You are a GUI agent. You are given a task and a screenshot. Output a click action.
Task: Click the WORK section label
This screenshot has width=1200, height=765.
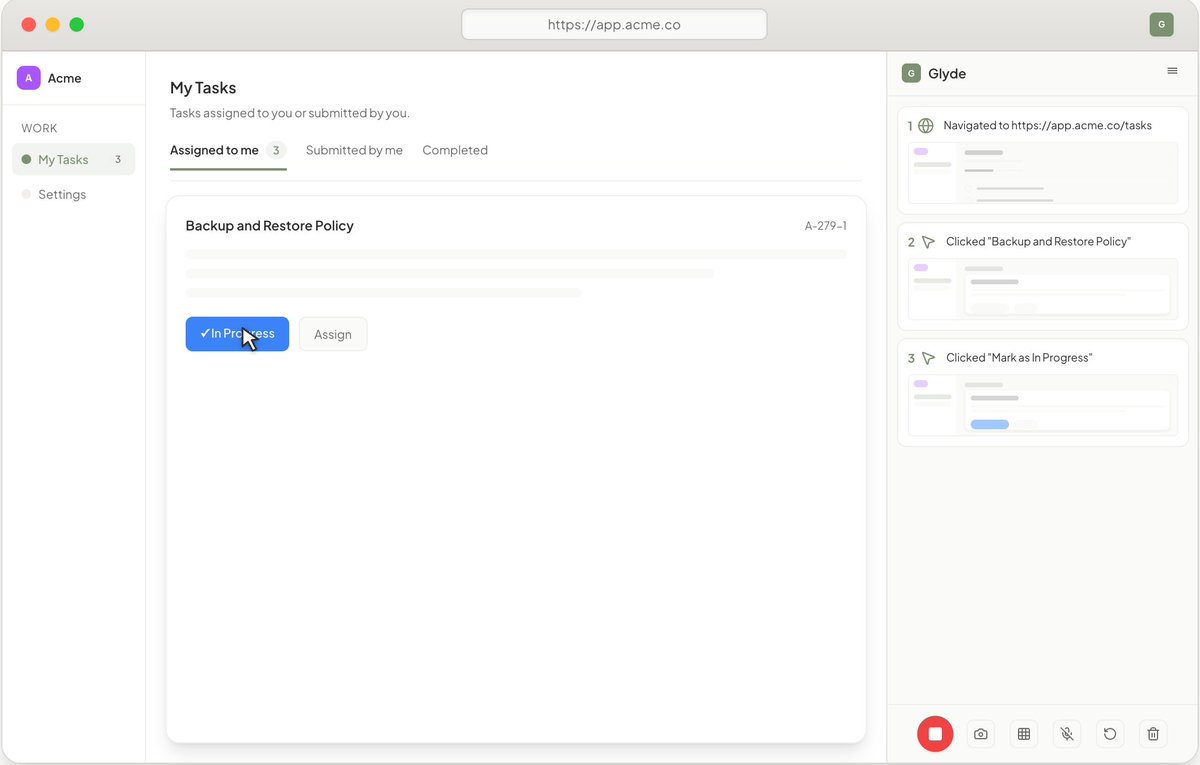point(40,128)
